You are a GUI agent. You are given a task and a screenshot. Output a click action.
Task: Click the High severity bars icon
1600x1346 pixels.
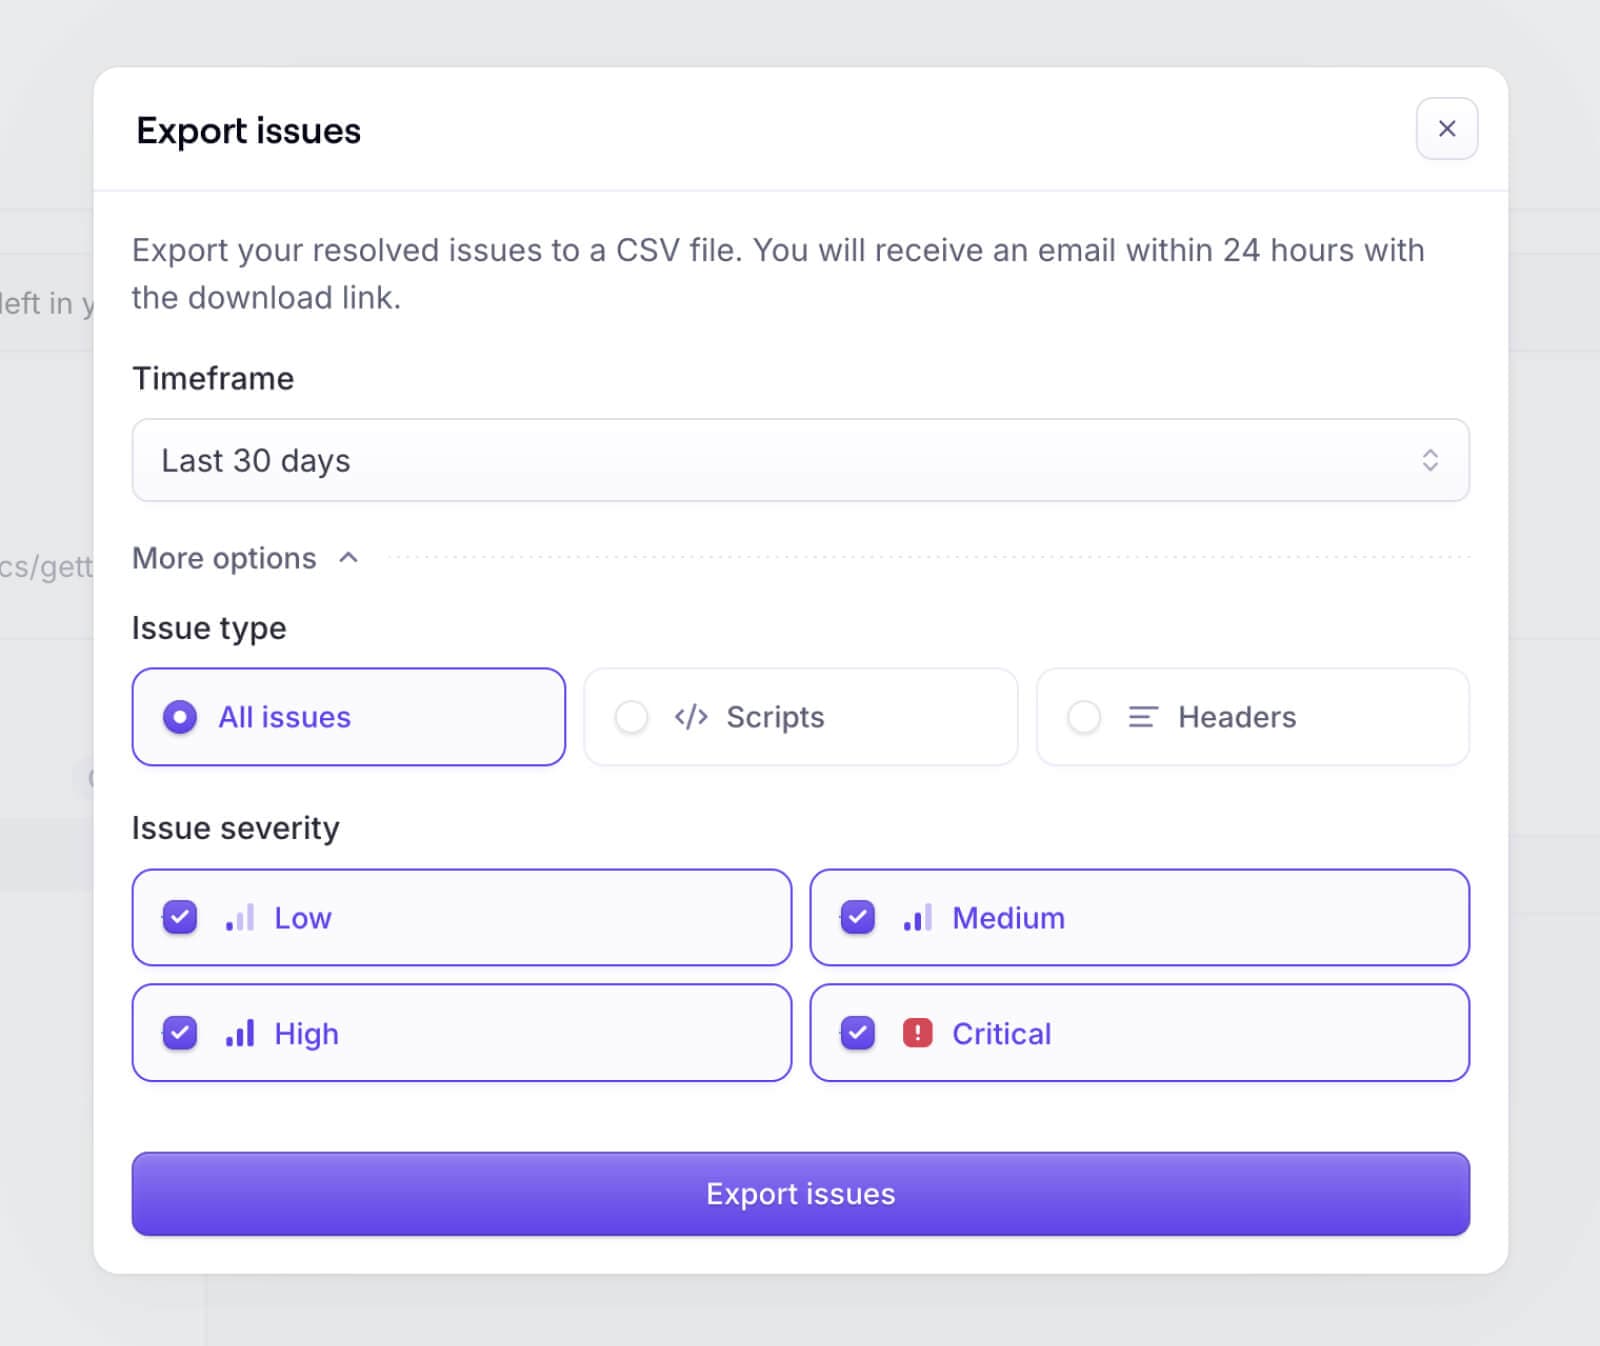click(240, 1033)
